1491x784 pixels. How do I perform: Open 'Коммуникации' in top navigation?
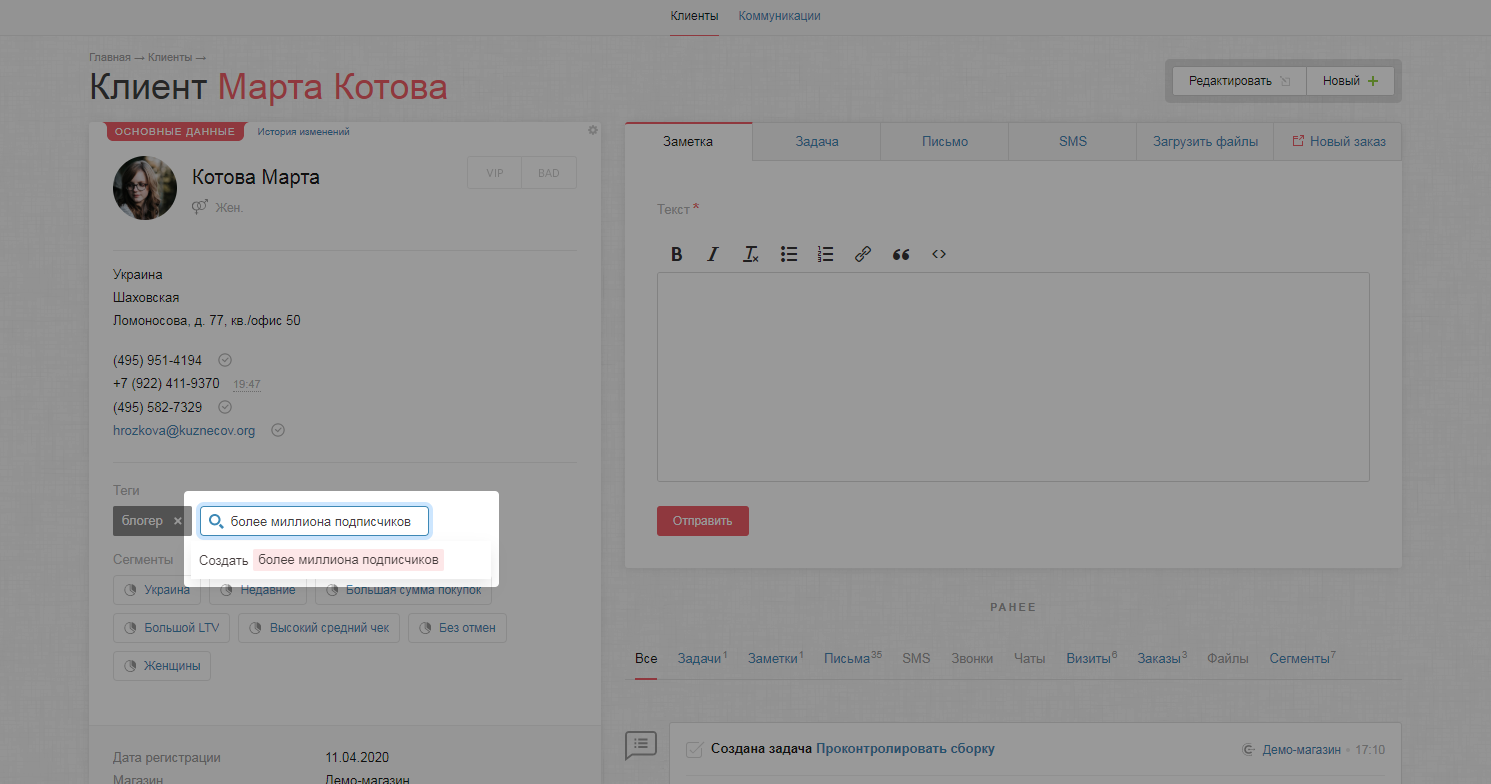point(779,16)
